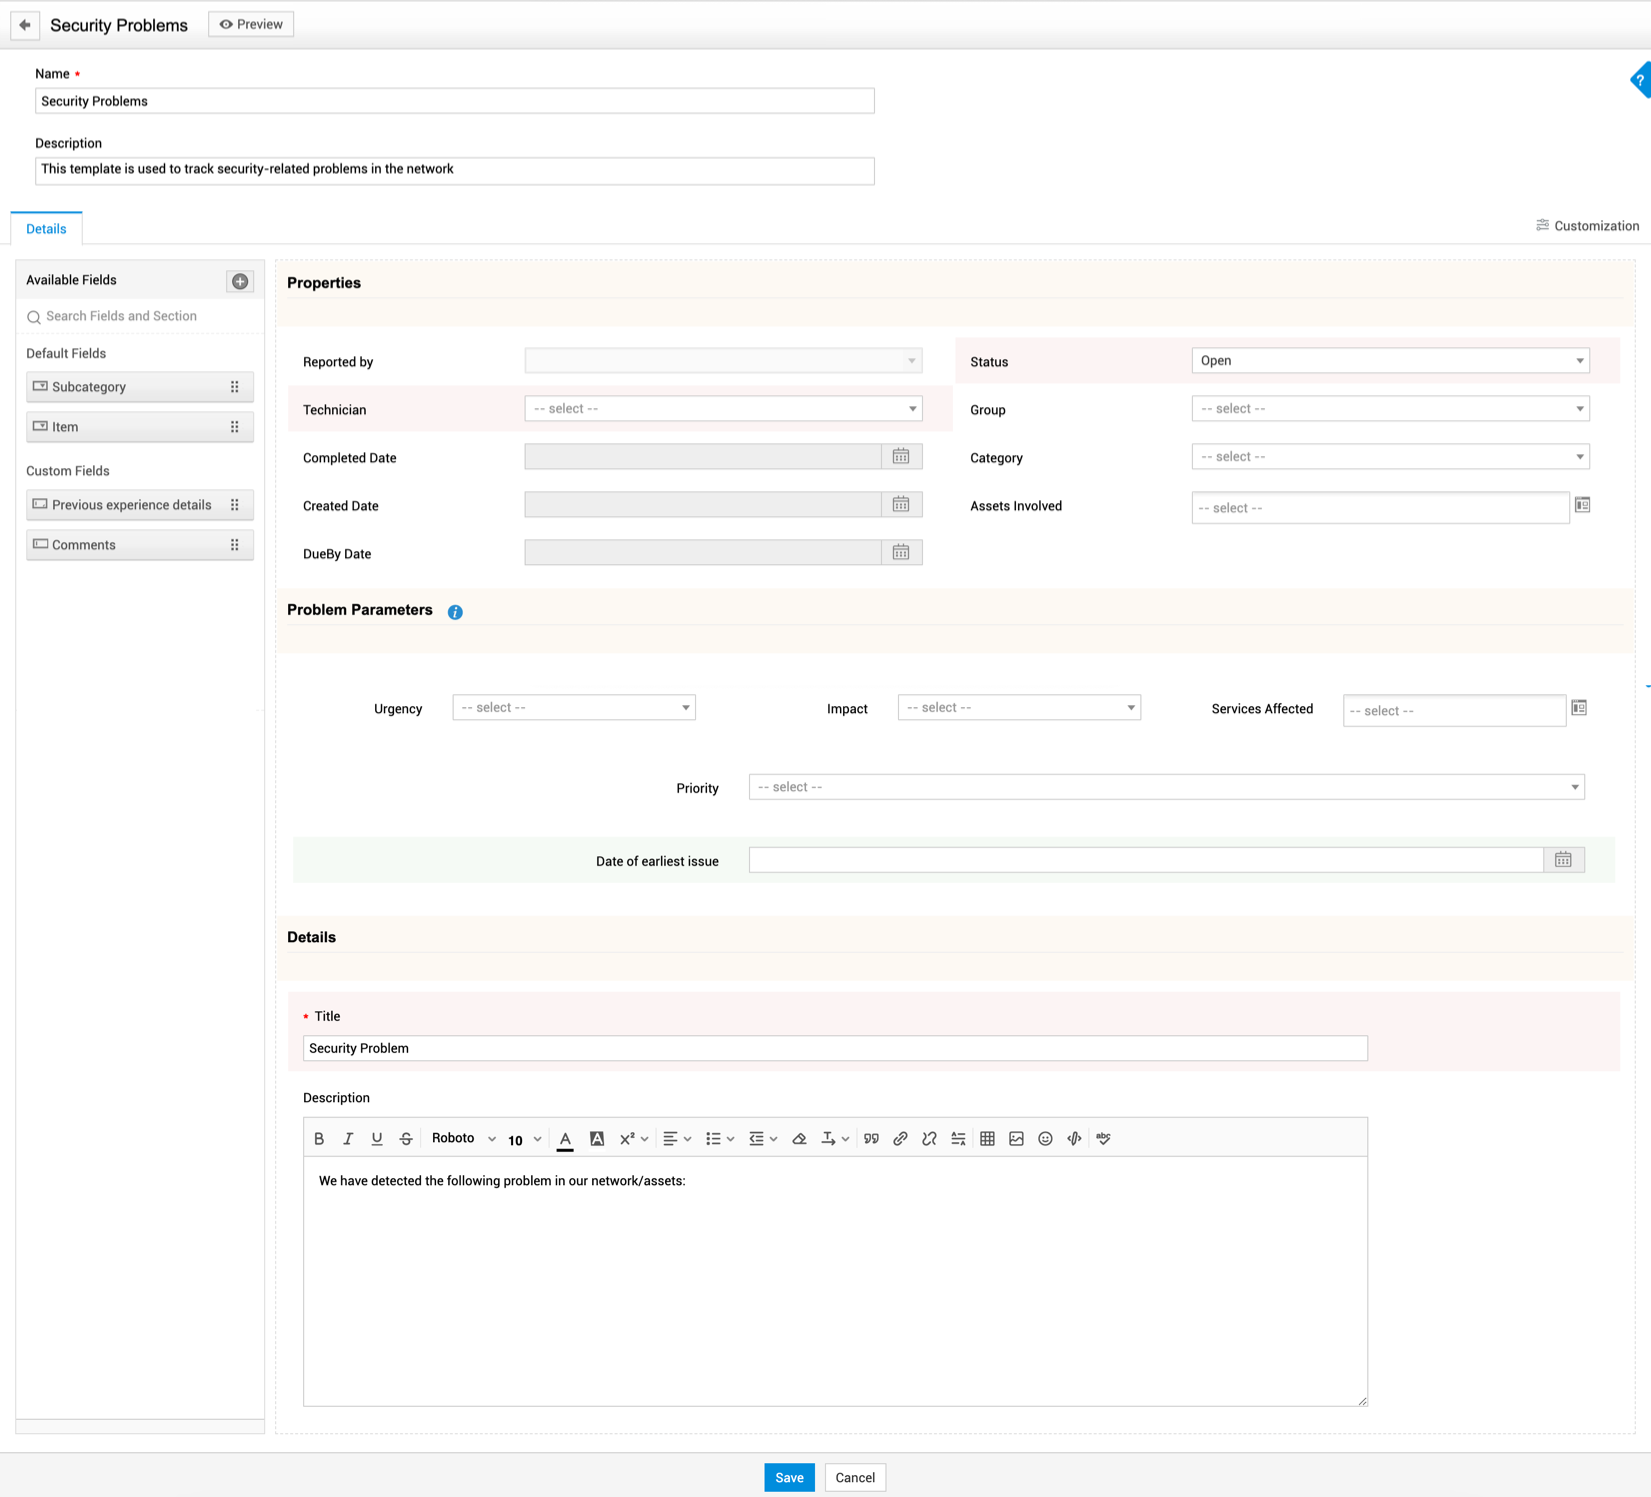Screen dimensions: 1651x1497
Task: Open the text background color picker
Action: tap(597, 1139)
